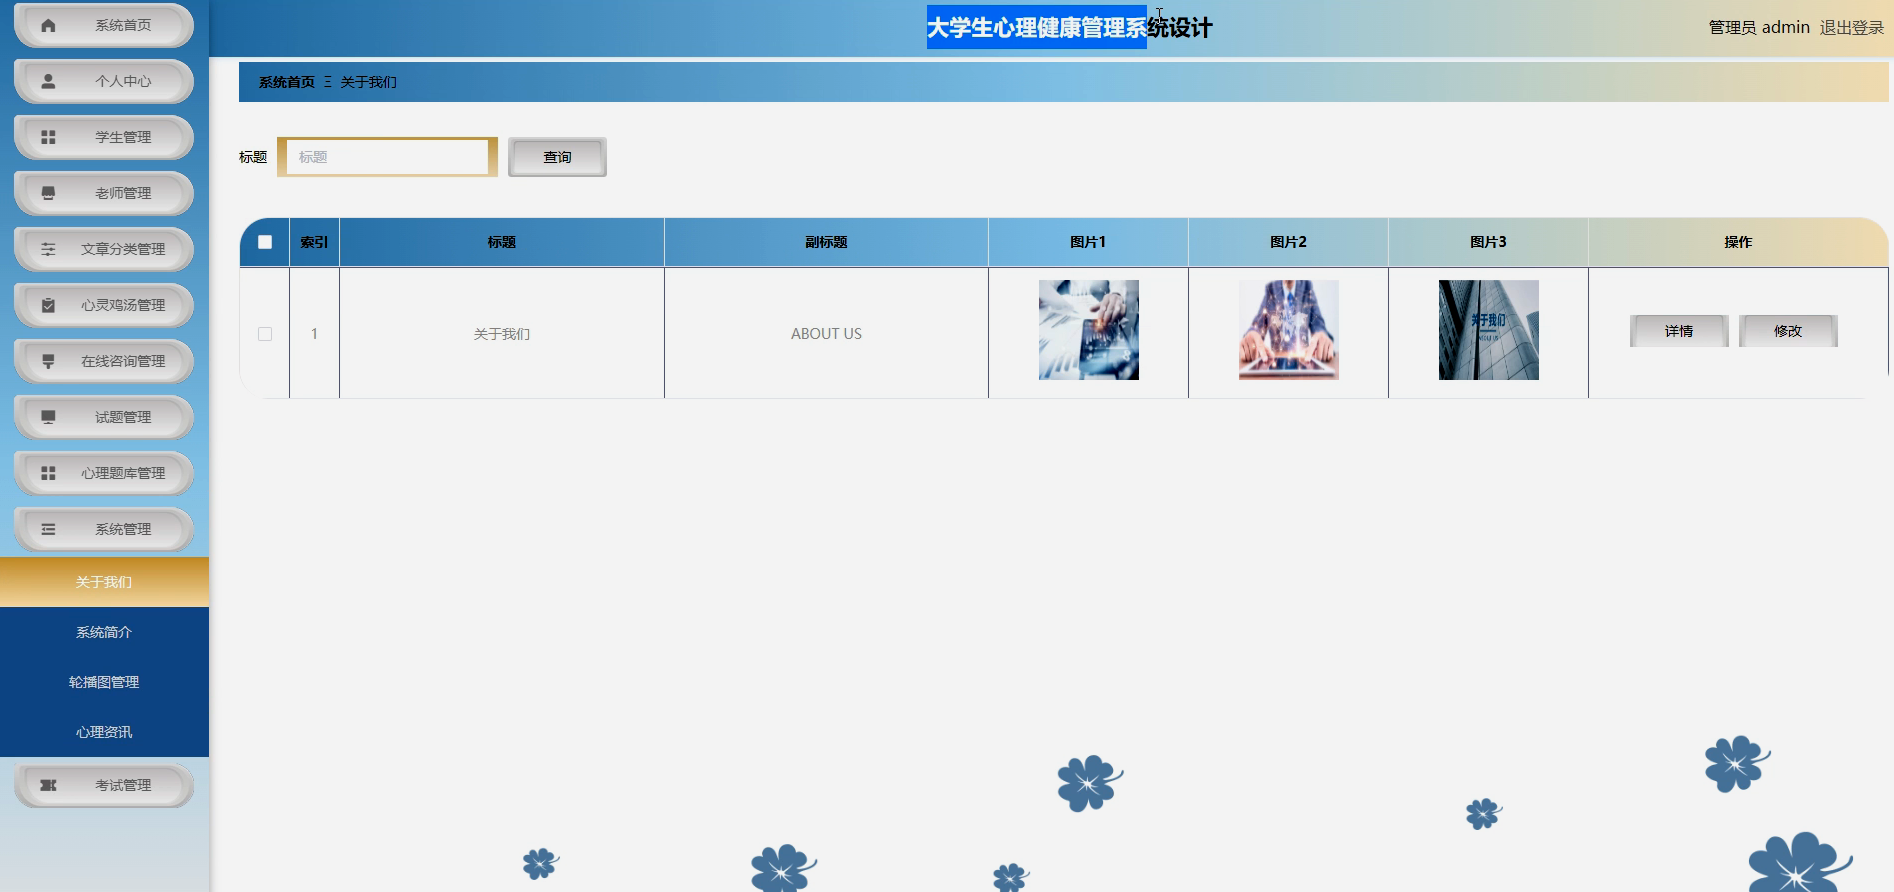1894x892 pixels.
Task: Expand the 在线咨询管理 menu
Action: [104, 361]
